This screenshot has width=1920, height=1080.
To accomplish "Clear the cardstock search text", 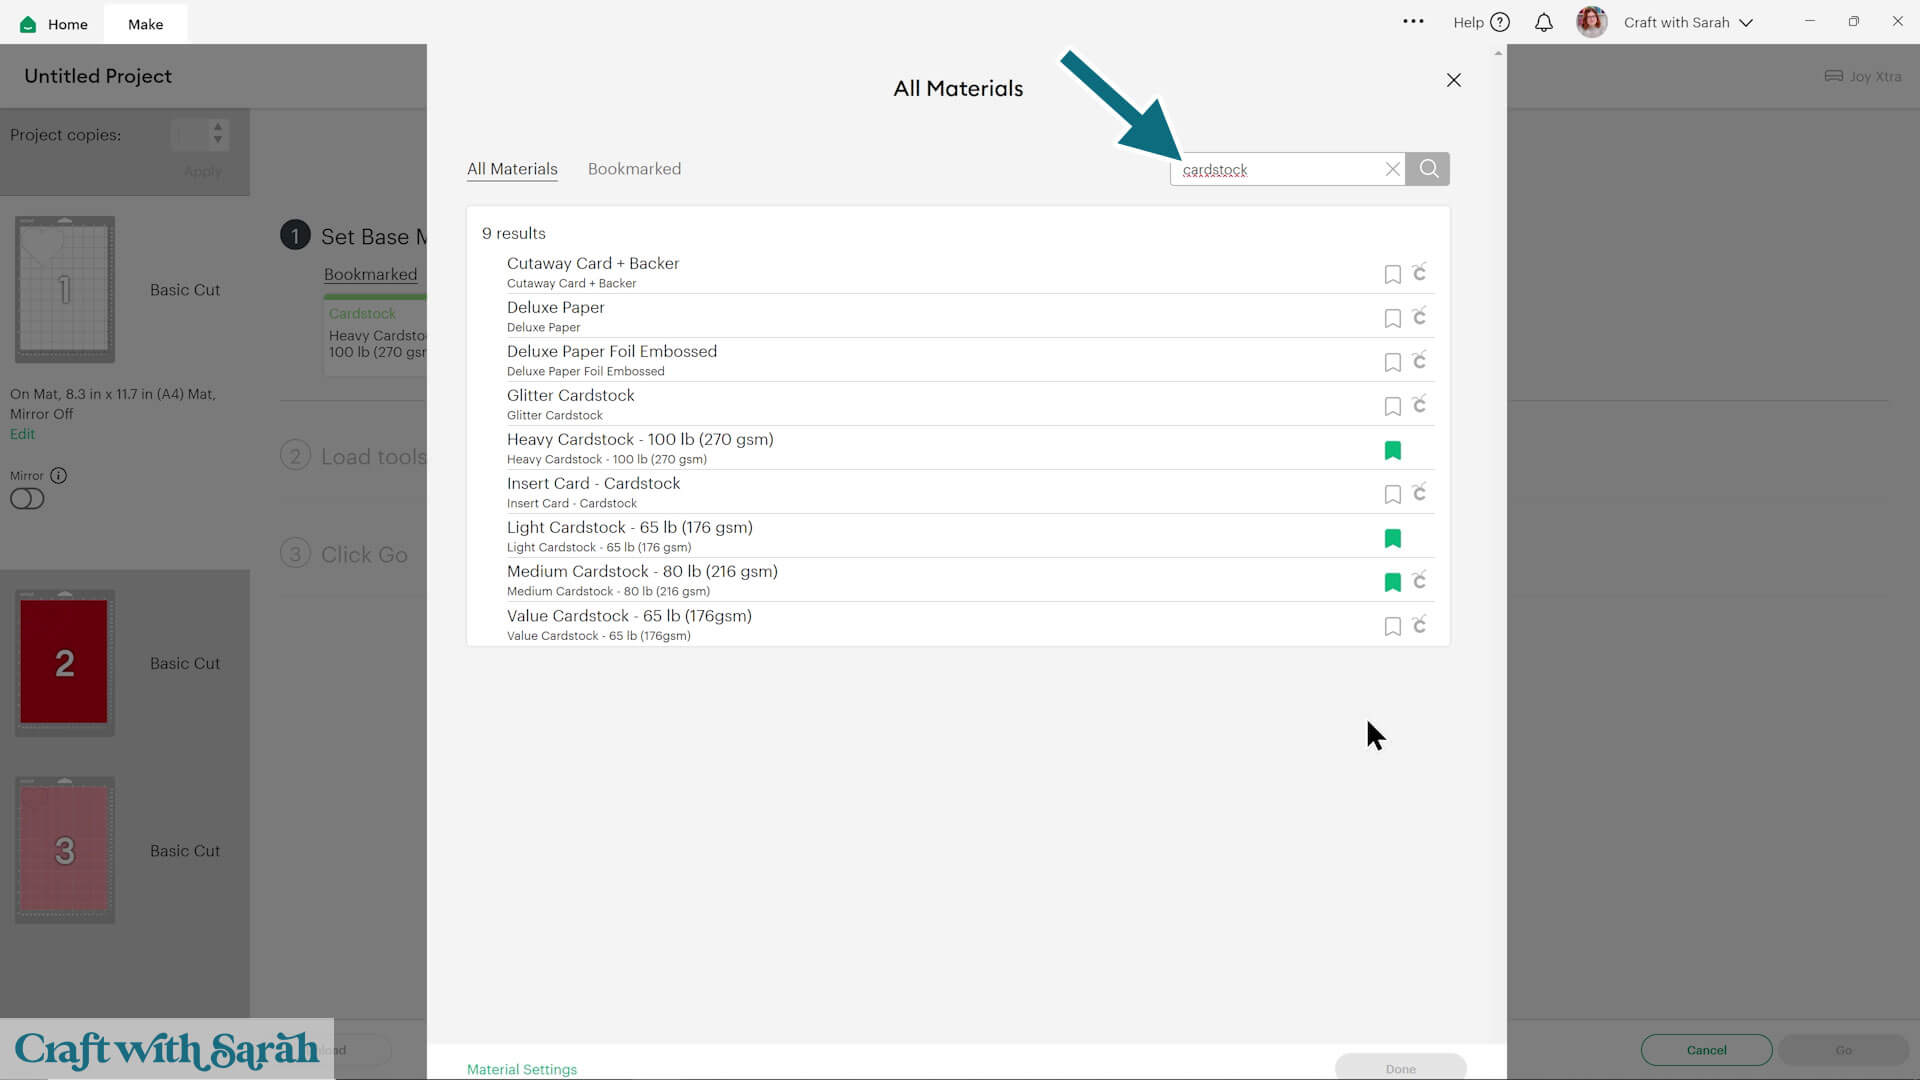I will tap(1392, 169).
